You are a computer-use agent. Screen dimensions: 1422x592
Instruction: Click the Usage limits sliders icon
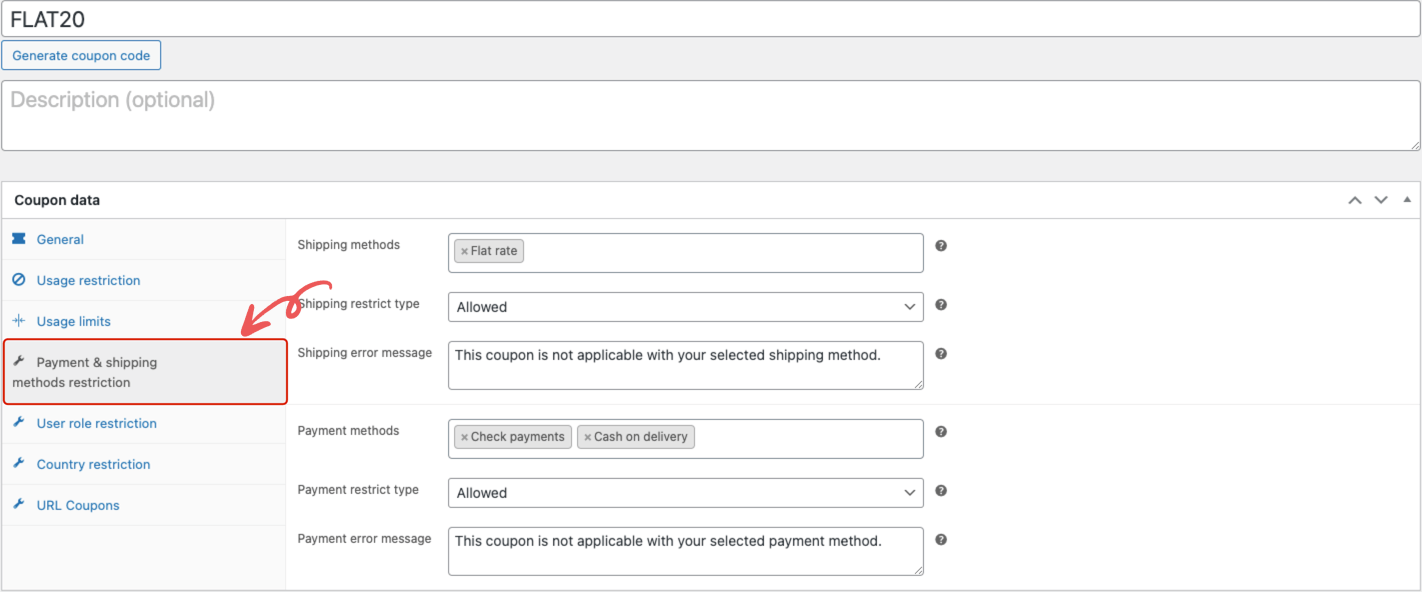pyautogui.click(x=18, y=320)
